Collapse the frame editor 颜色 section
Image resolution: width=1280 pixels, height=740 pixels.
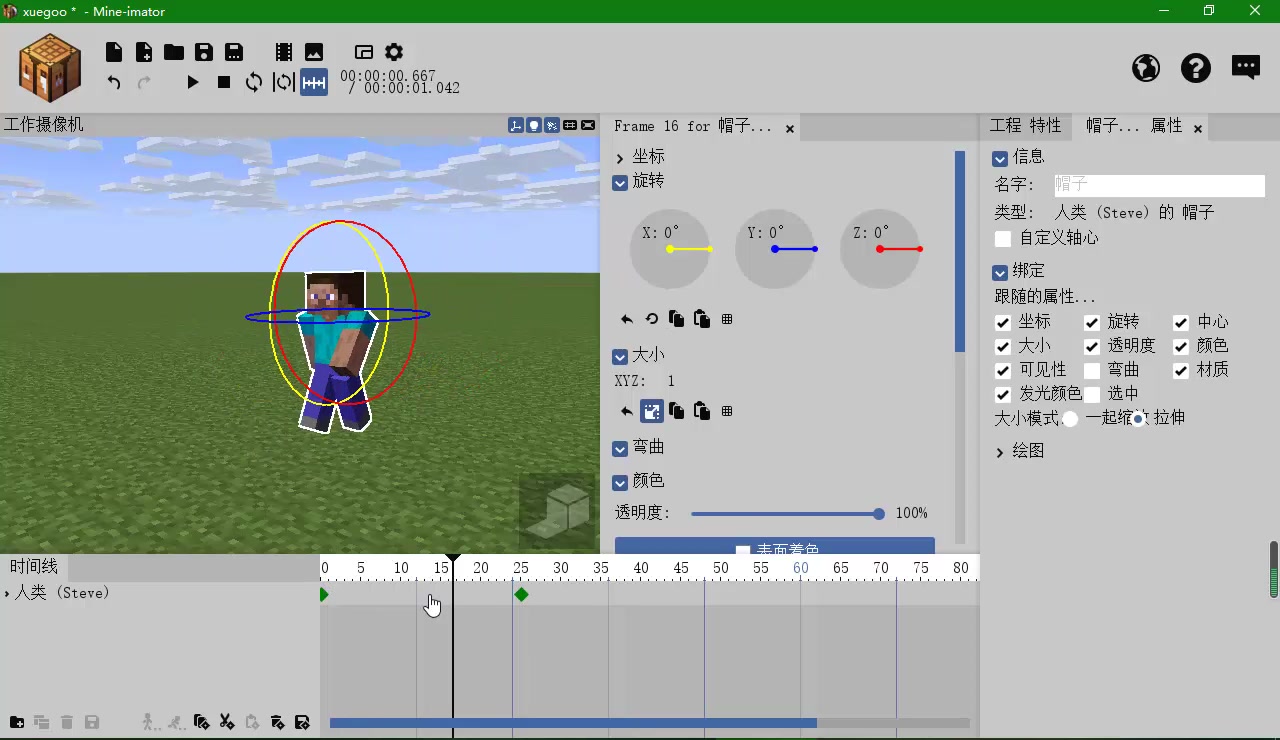pyautogui.click(x=620, y=483)
